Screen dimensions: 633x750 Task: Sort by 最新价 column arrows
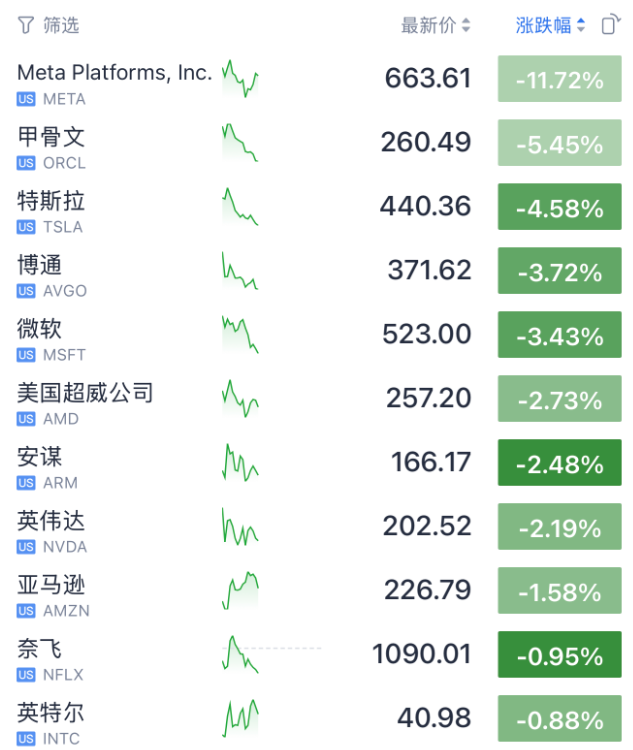tap(466, 26)
